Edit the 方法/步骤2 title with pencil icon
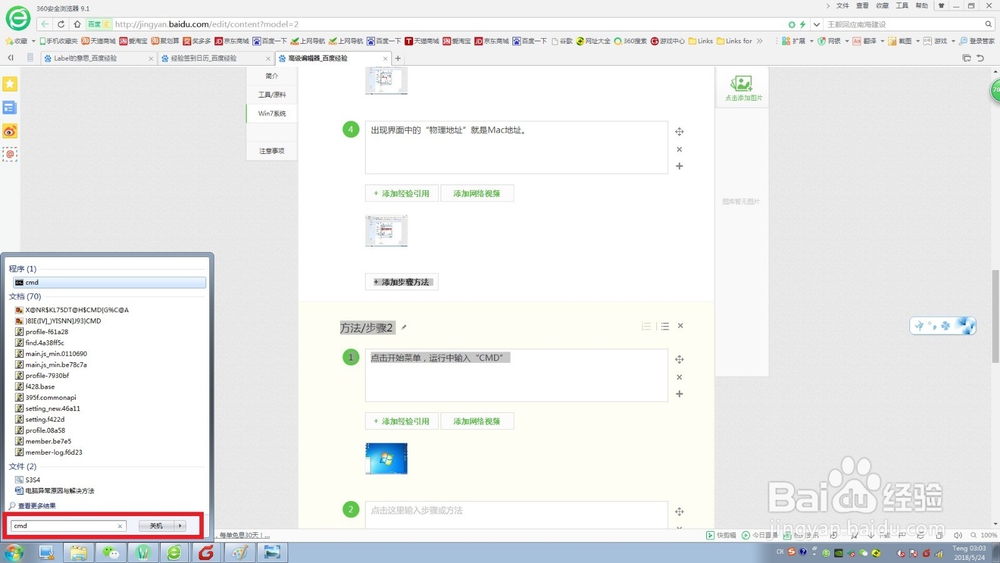Screen dimensions: 1000x563 [404, 327]
